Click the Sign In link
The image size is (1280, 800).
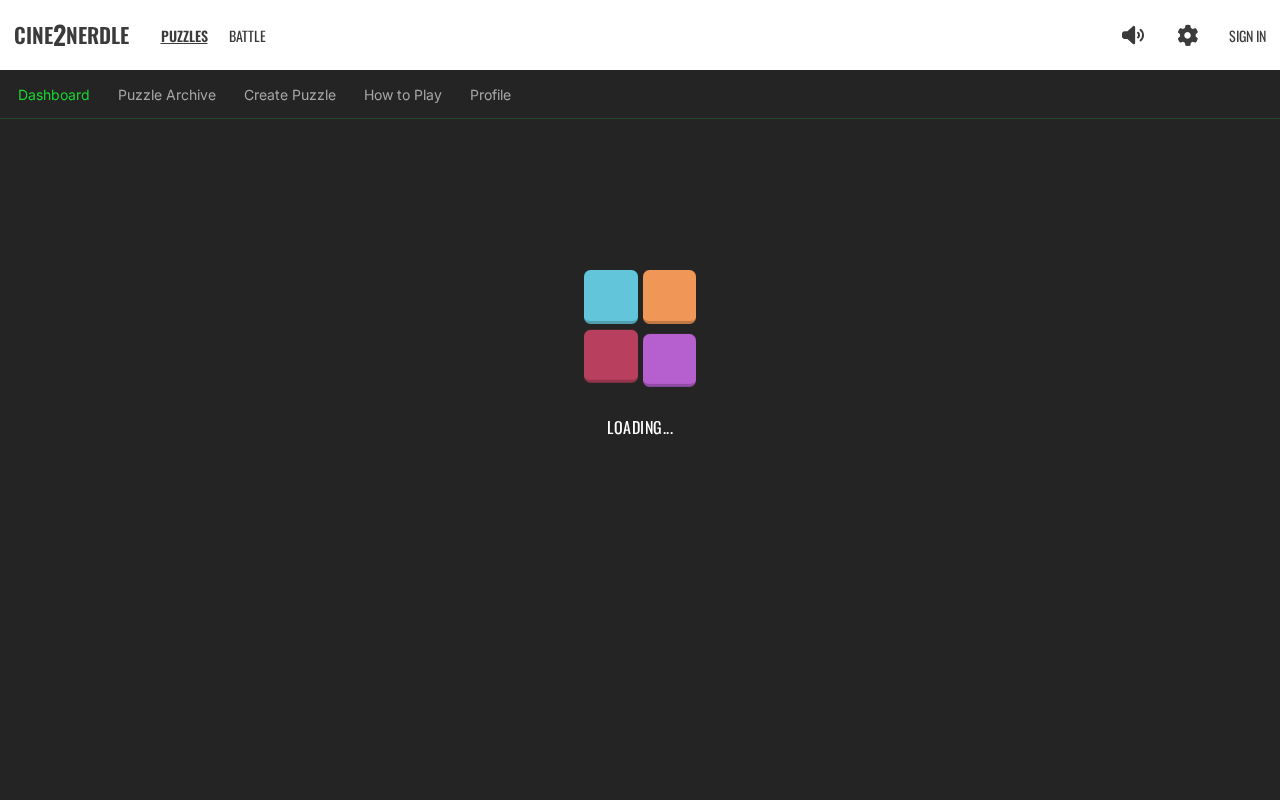1247,36
